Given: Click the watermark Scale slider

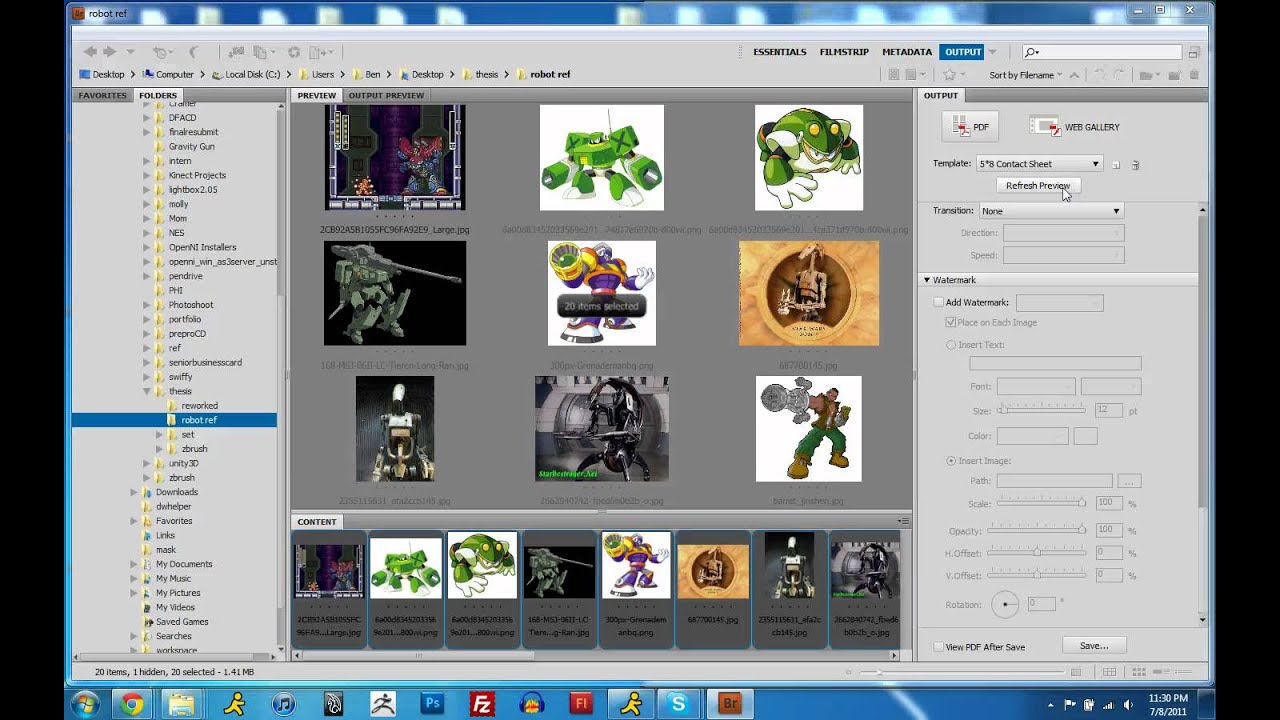Looking at the screenshot, I should [x=1041, y=503].
